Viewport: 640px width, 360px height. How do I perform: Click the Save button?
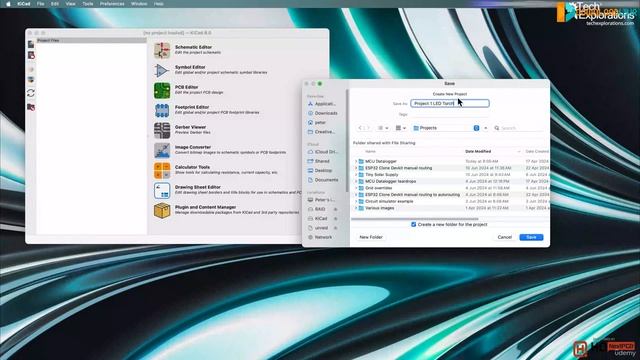(531, 237)
